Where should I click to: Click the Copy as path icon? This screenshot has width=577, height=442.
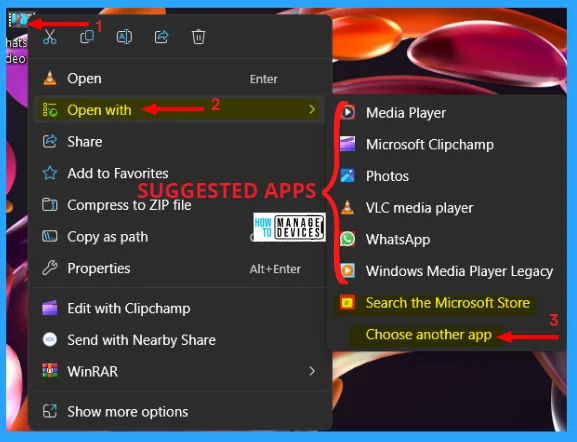click(x=50, y=236)
